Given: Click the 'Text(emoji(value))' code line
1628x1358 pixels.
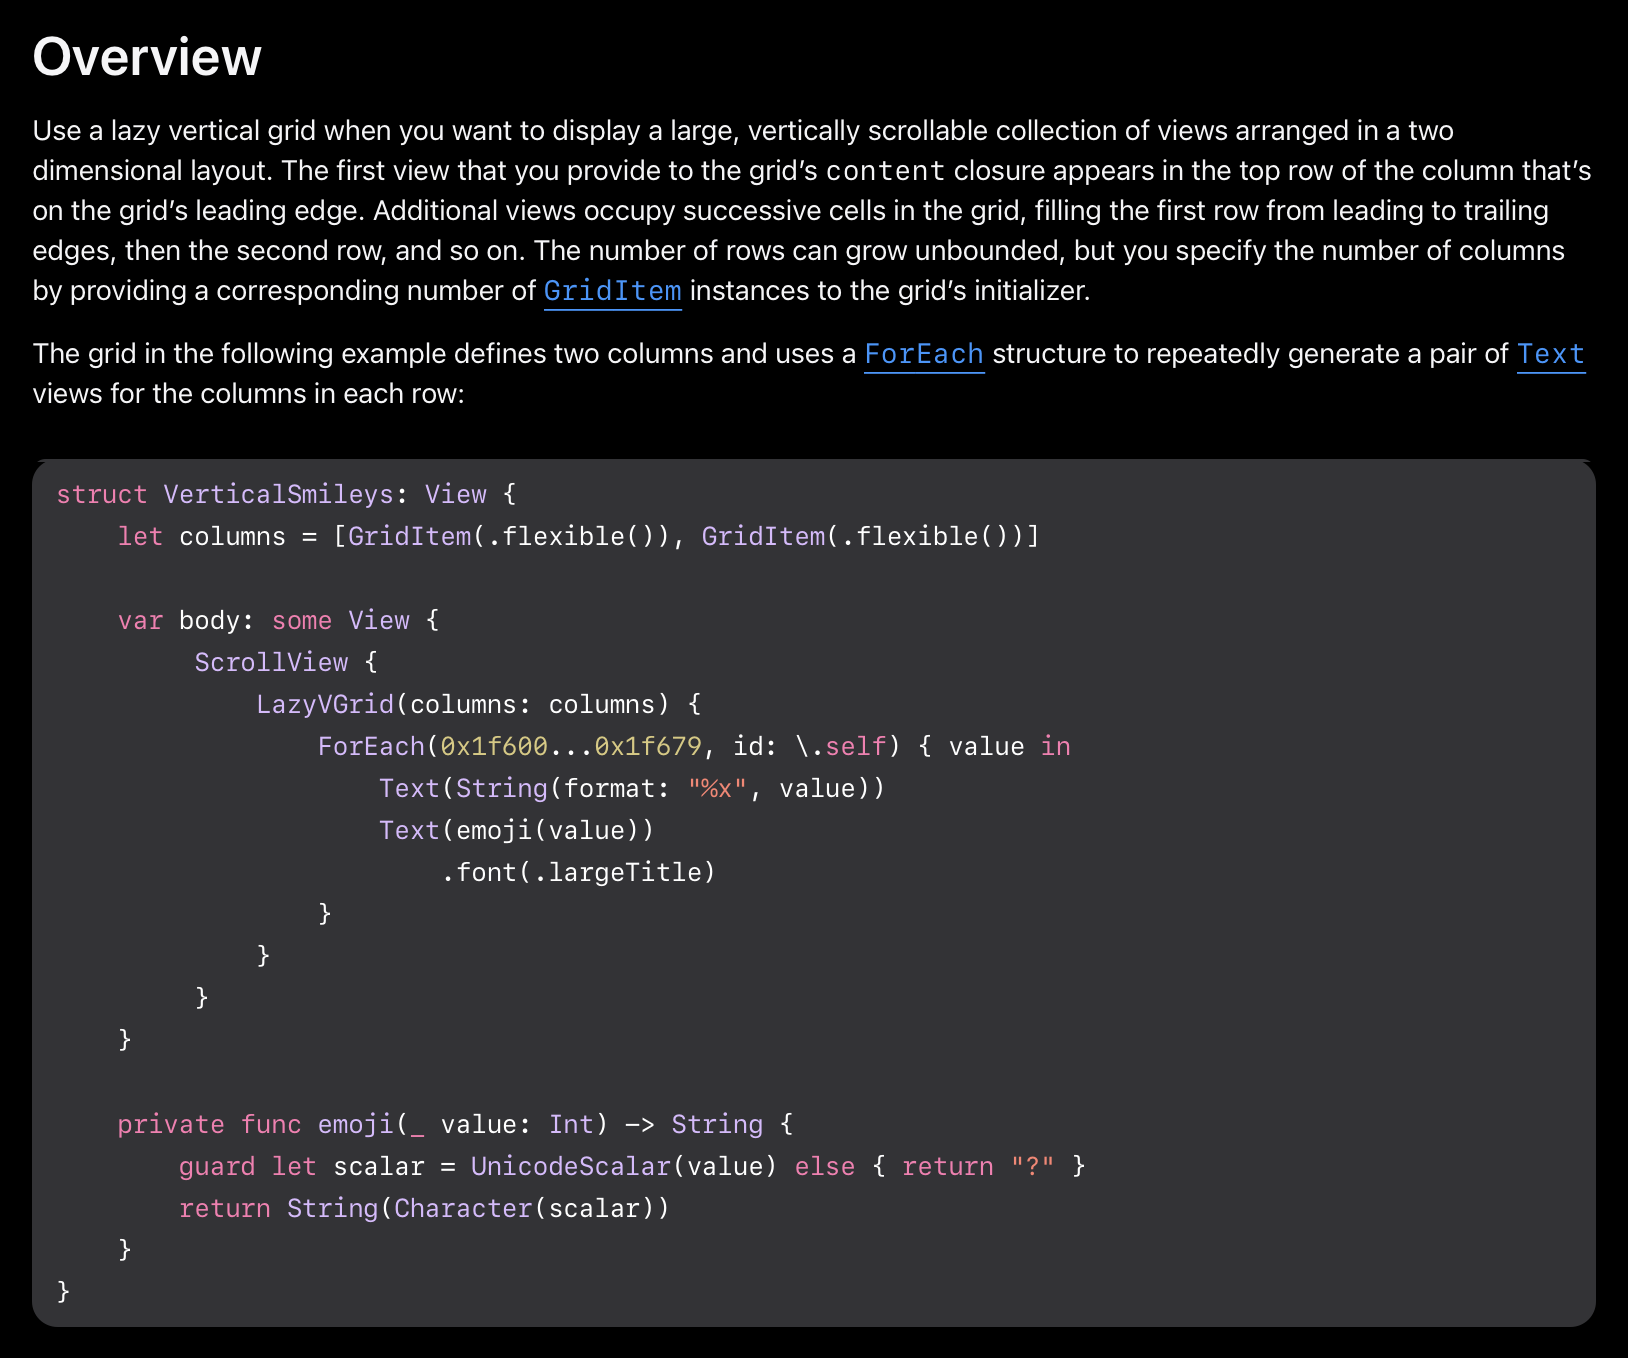Looking at the screenshot, I should 517,830.
